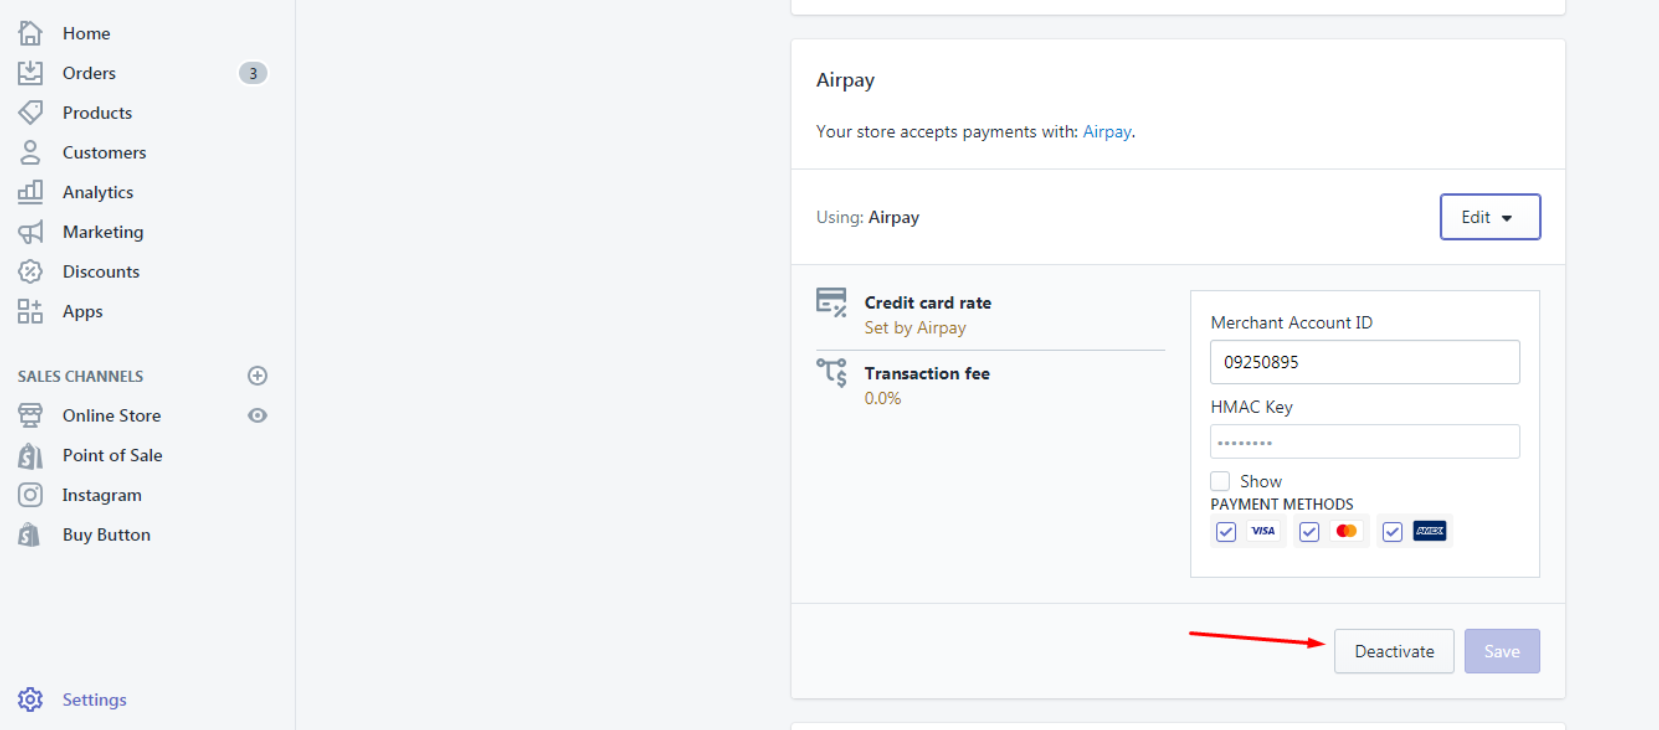
Task: Click the Discounts badge icon
Action: coord(30,271)
